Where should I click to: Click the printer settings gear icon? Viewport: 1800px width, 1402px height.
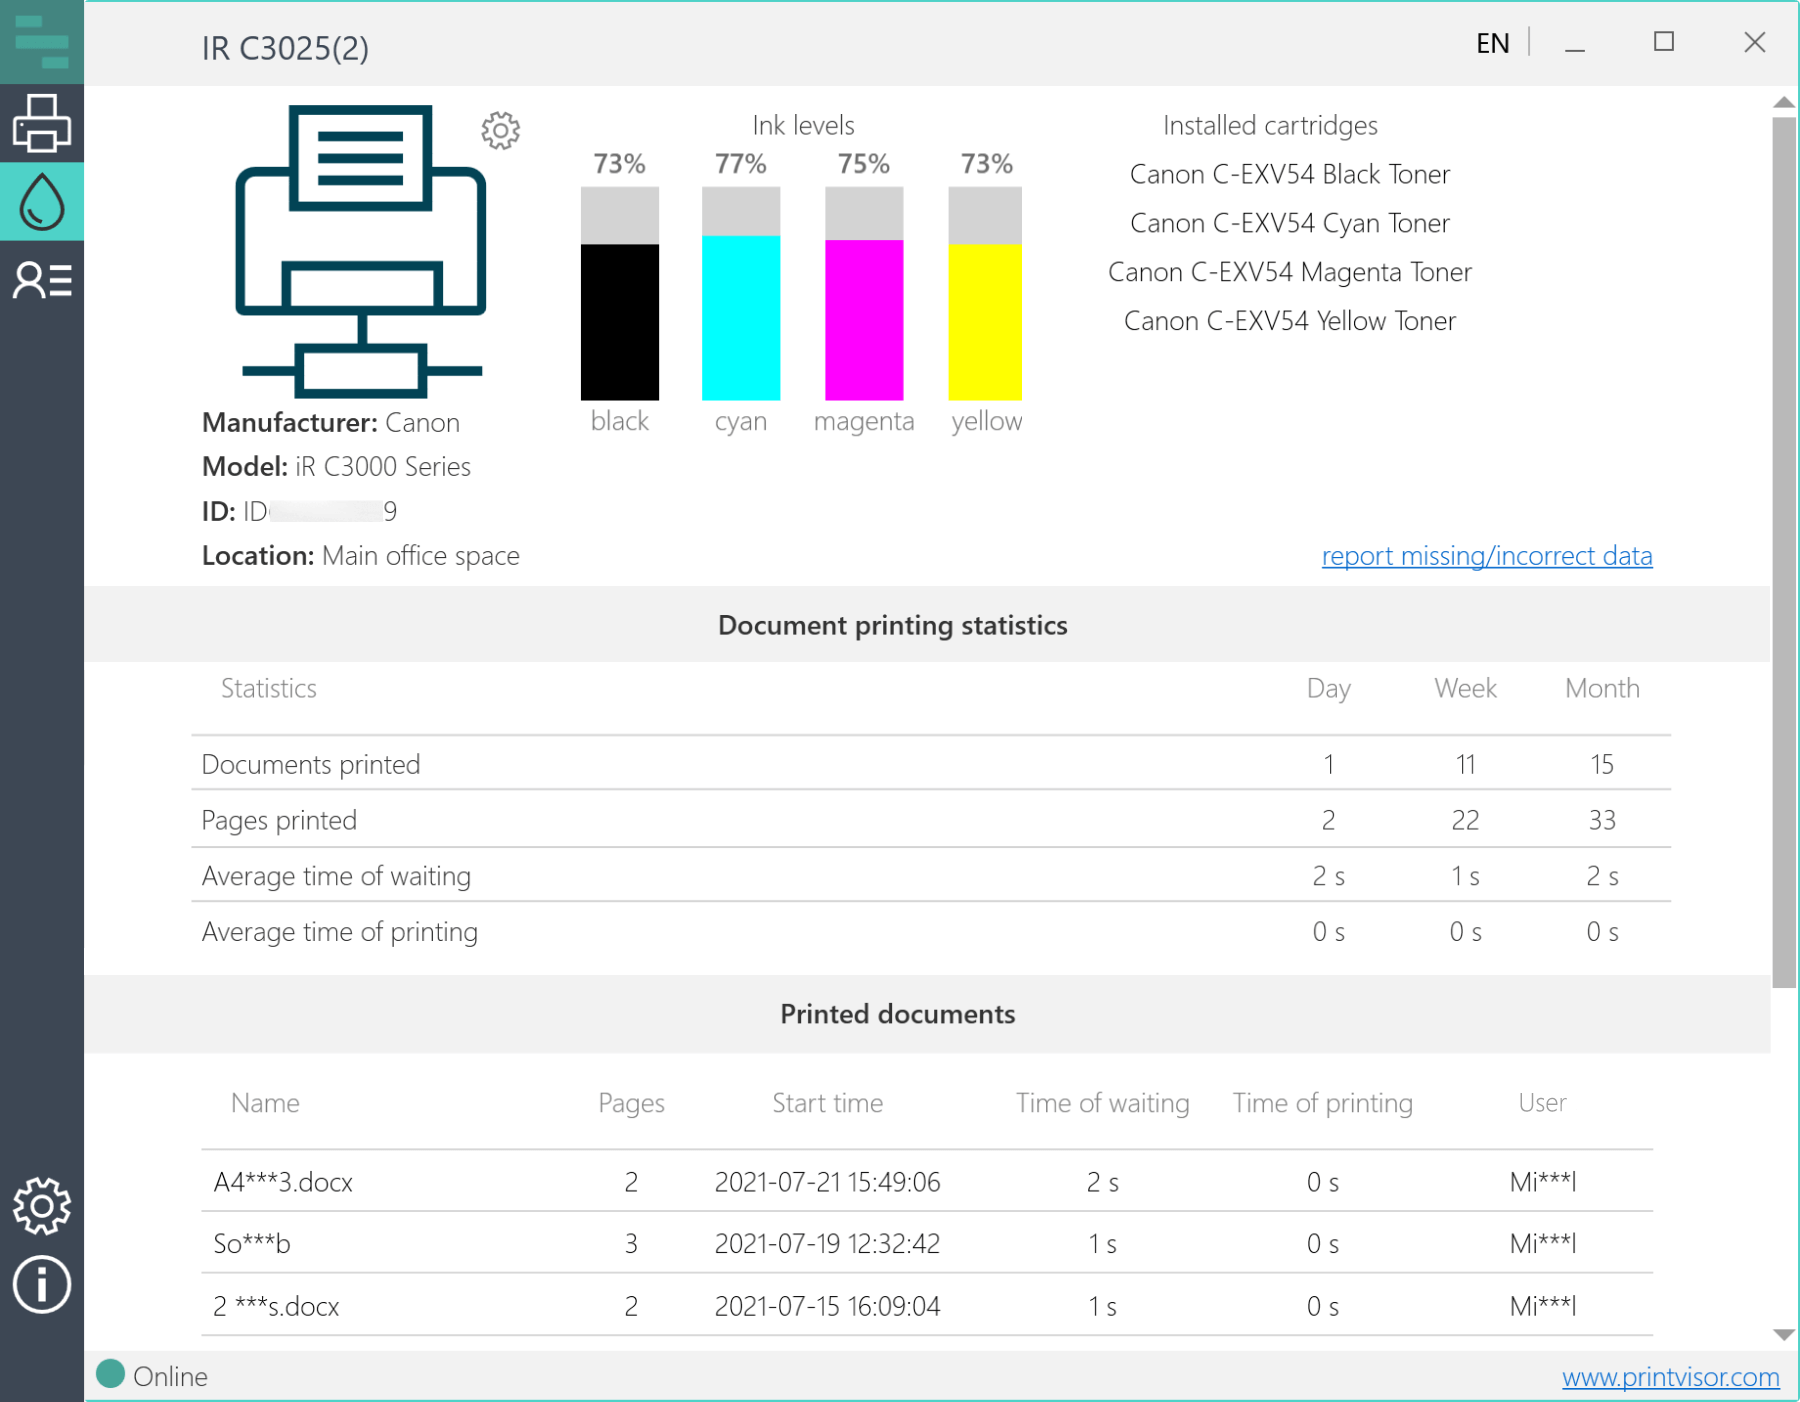point(500,130)
